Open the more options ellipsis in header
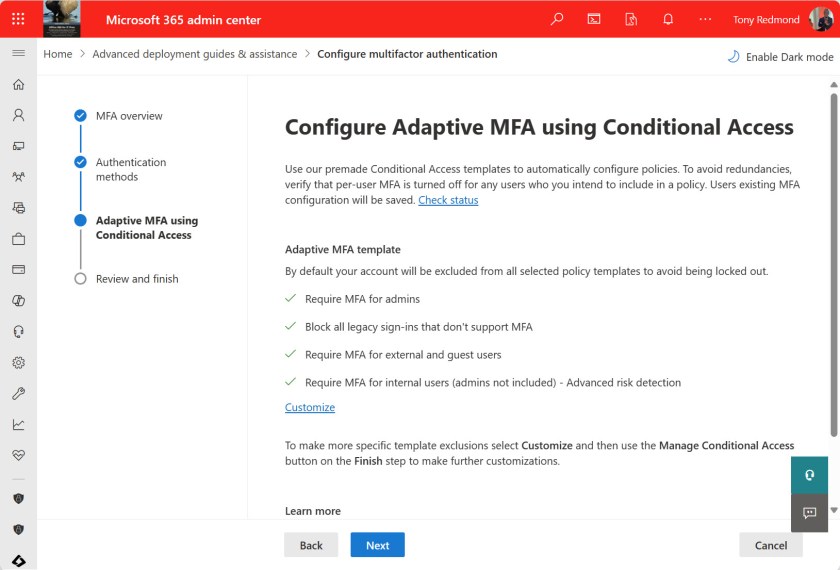The width and height of the screenshot is (840, 570). coord(705,19)
